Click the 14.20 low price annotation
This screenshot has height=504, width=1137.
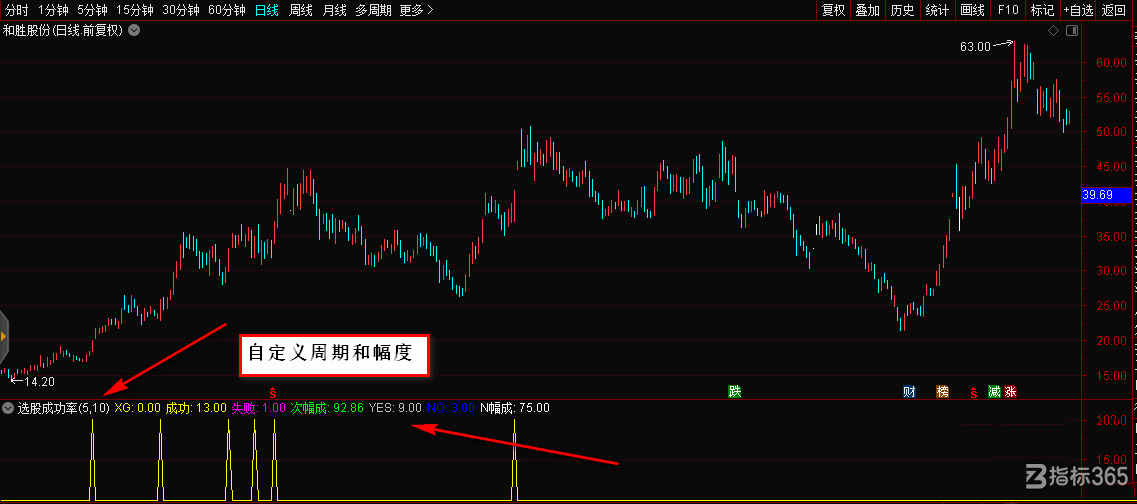coord(39,381)
